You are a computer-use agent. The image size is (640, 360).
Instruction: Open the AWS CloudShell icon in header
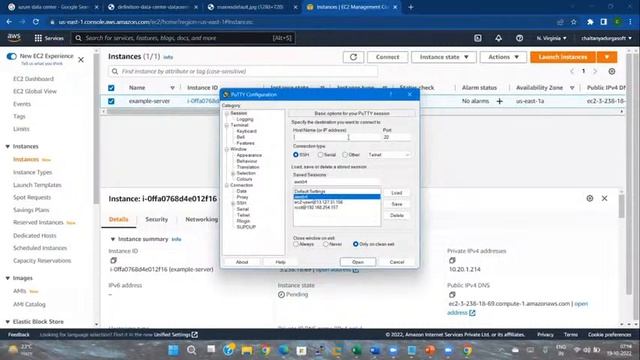coord(478,38)
